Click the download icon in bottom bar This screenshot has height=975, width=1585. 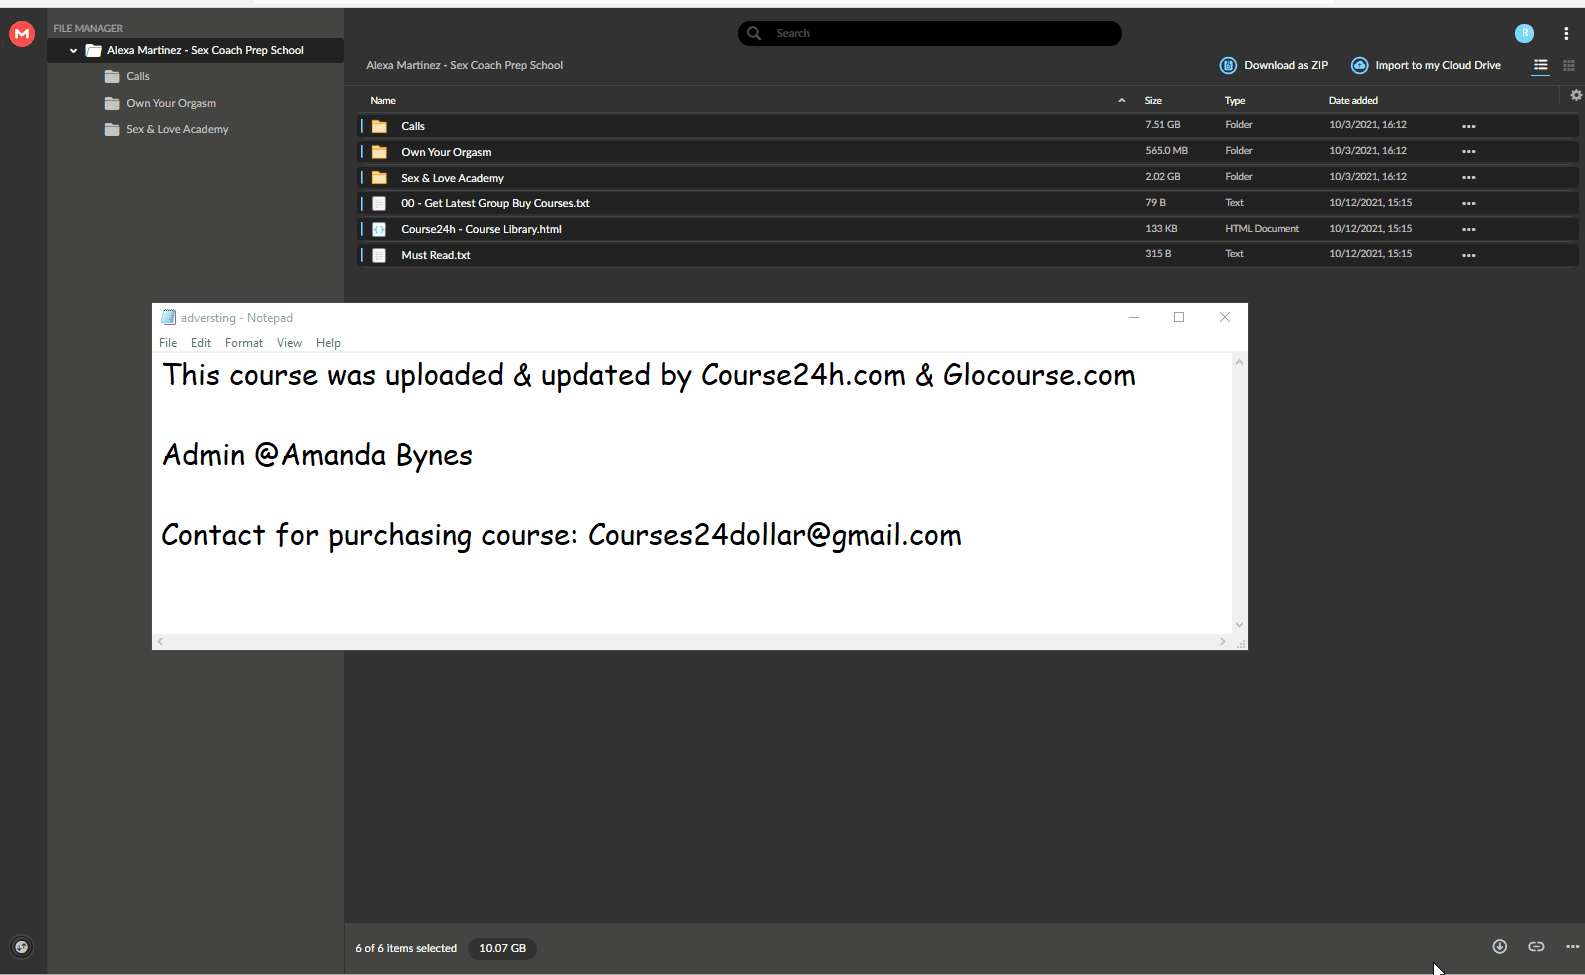point(1499,947)
